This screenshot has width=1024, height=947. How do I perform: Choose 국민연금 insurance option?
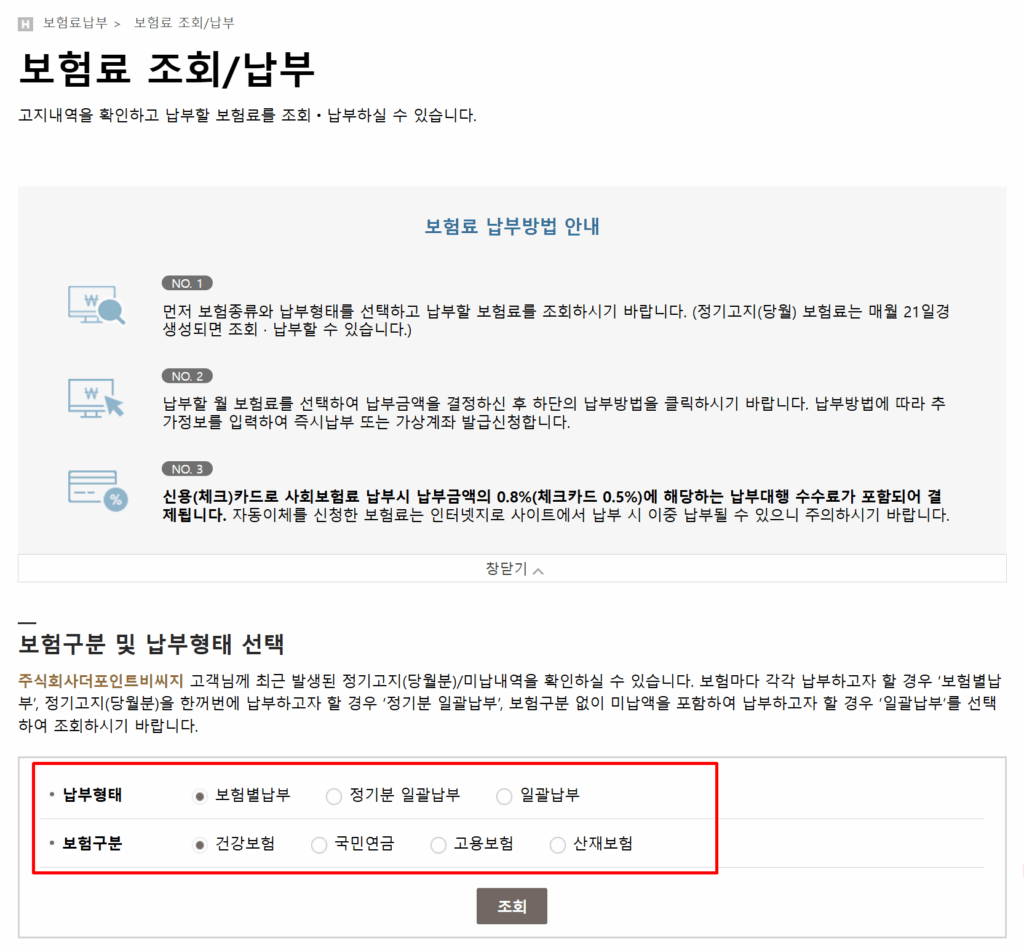[319, 845]
